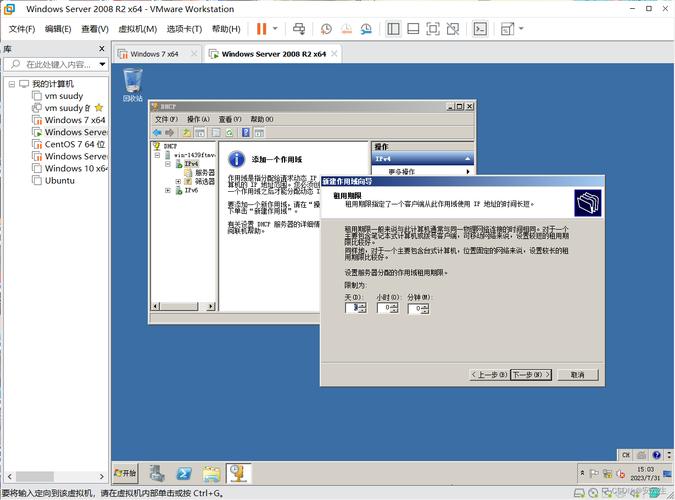
Task: Open 查看(V) menu in DHCP window
Action: (230, 119)
